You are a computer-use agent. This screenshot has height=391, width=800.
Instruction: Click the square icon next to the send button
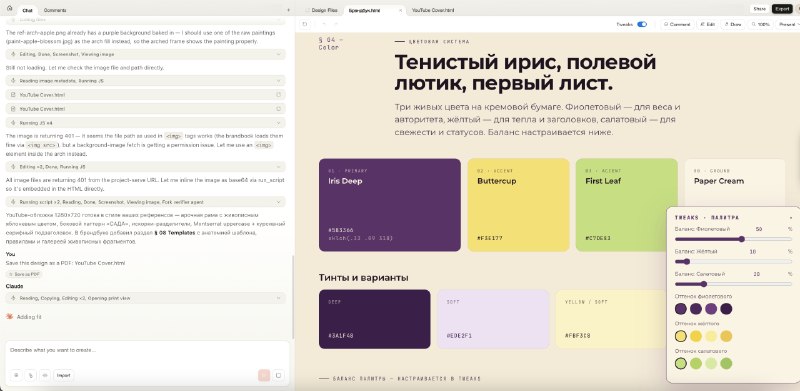coord(279,375)
